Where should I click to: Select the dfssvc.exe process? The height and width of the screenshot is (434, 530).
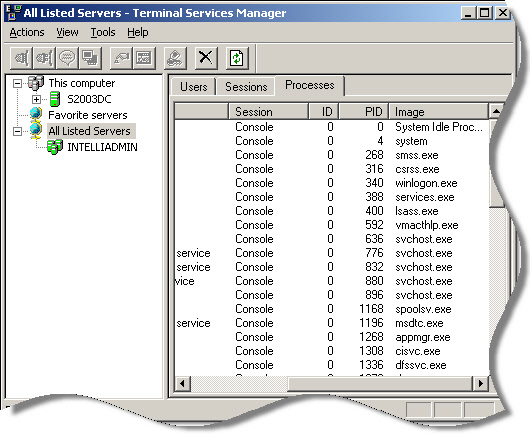pos(331,365)
